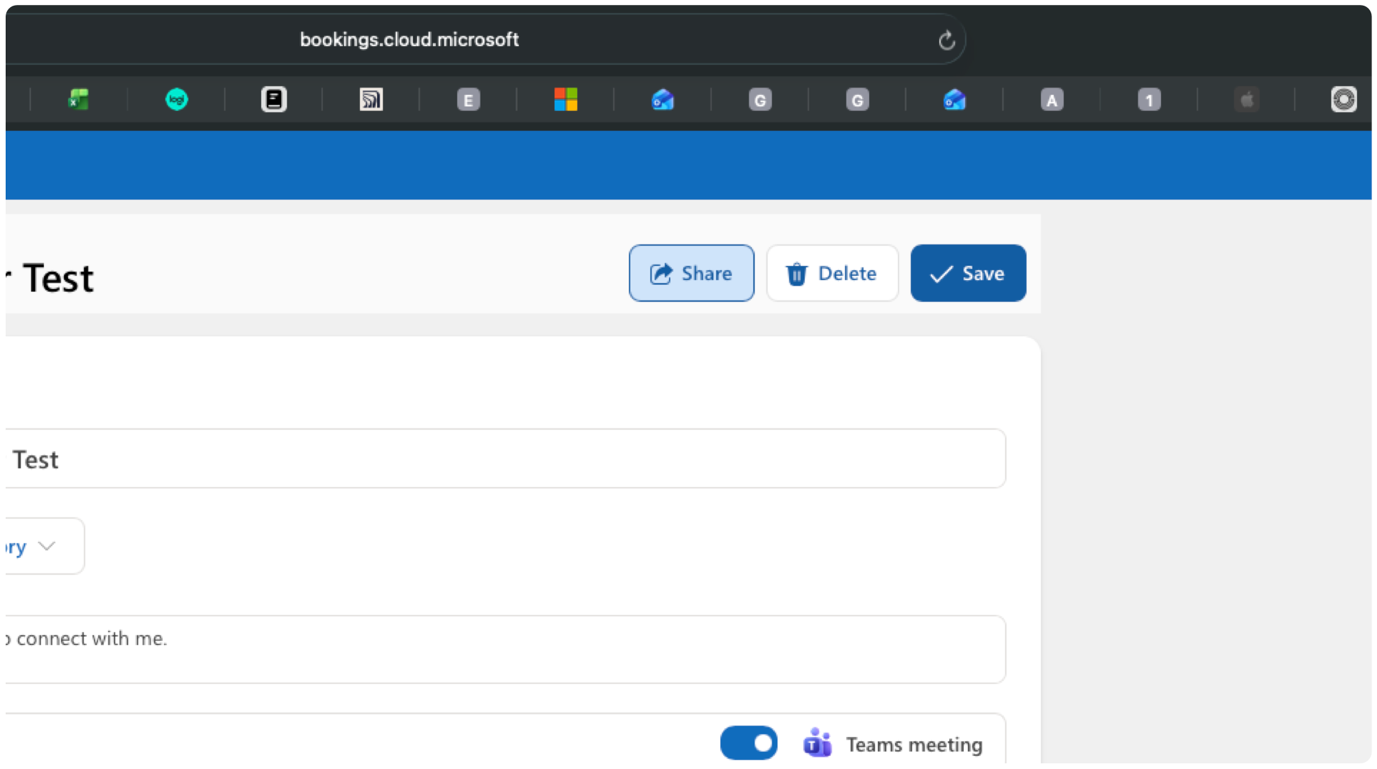This screenshot has width=1377, height=769.
Task: Click the "Test" page heading text
Action: 58,278
